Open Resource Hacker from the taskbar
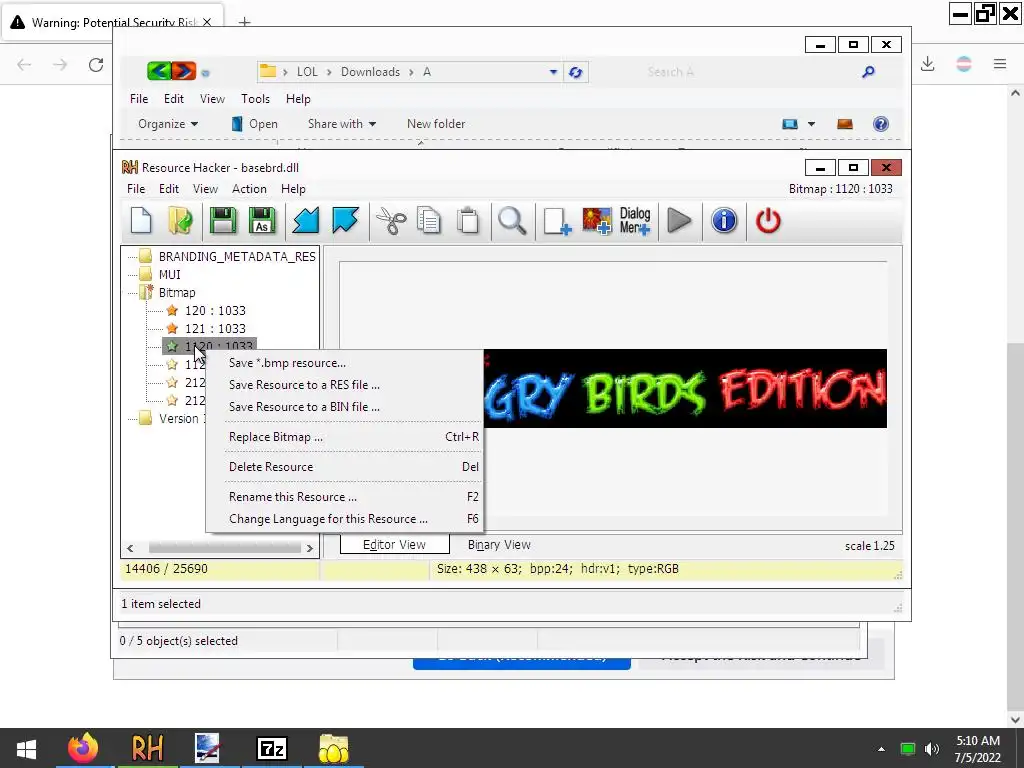 click(147, 748)
